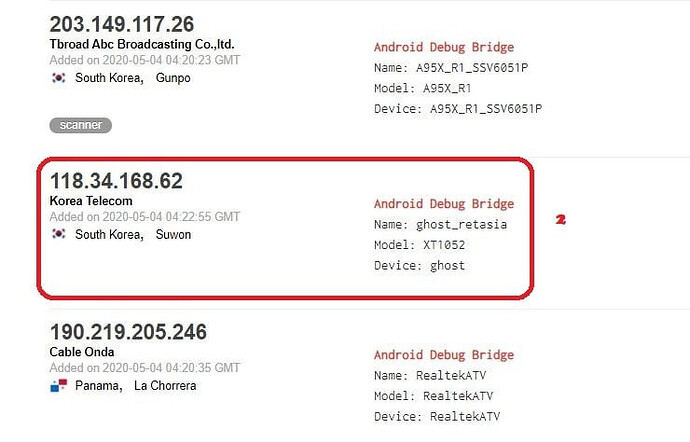Screen dimensions: 690x442
Task: Click the Korea Telecom organization name
Action: coord(91,201)
